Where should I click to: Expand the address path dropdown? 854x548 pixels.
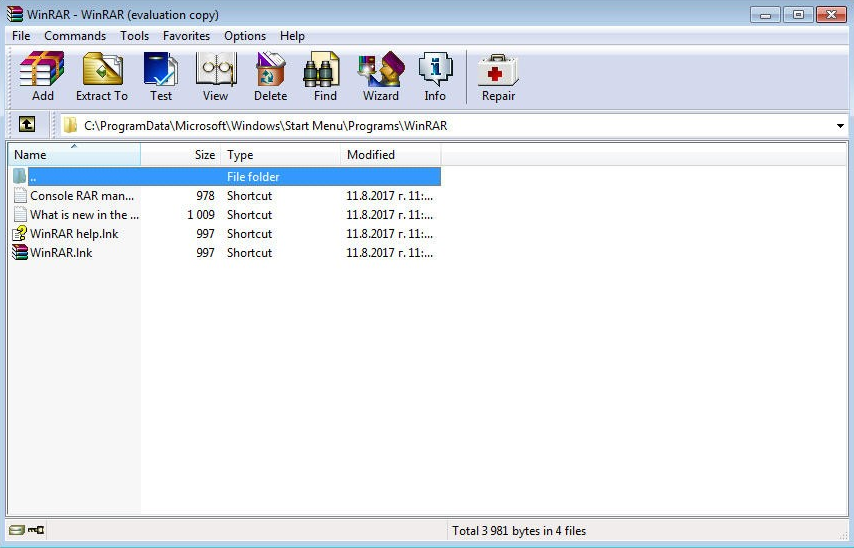[x=840, y=126]
